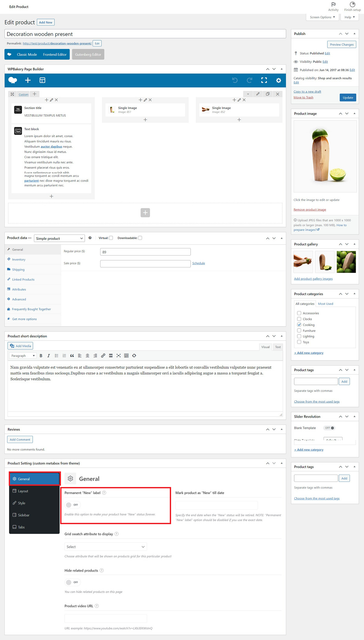
Task: Click the Add Comment button
Action: click(20, 440)
